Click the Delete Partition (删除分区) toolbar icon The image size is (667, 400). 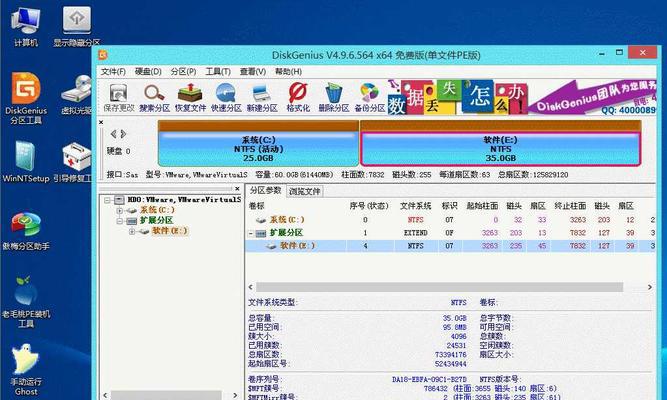[x=334, y=98]
